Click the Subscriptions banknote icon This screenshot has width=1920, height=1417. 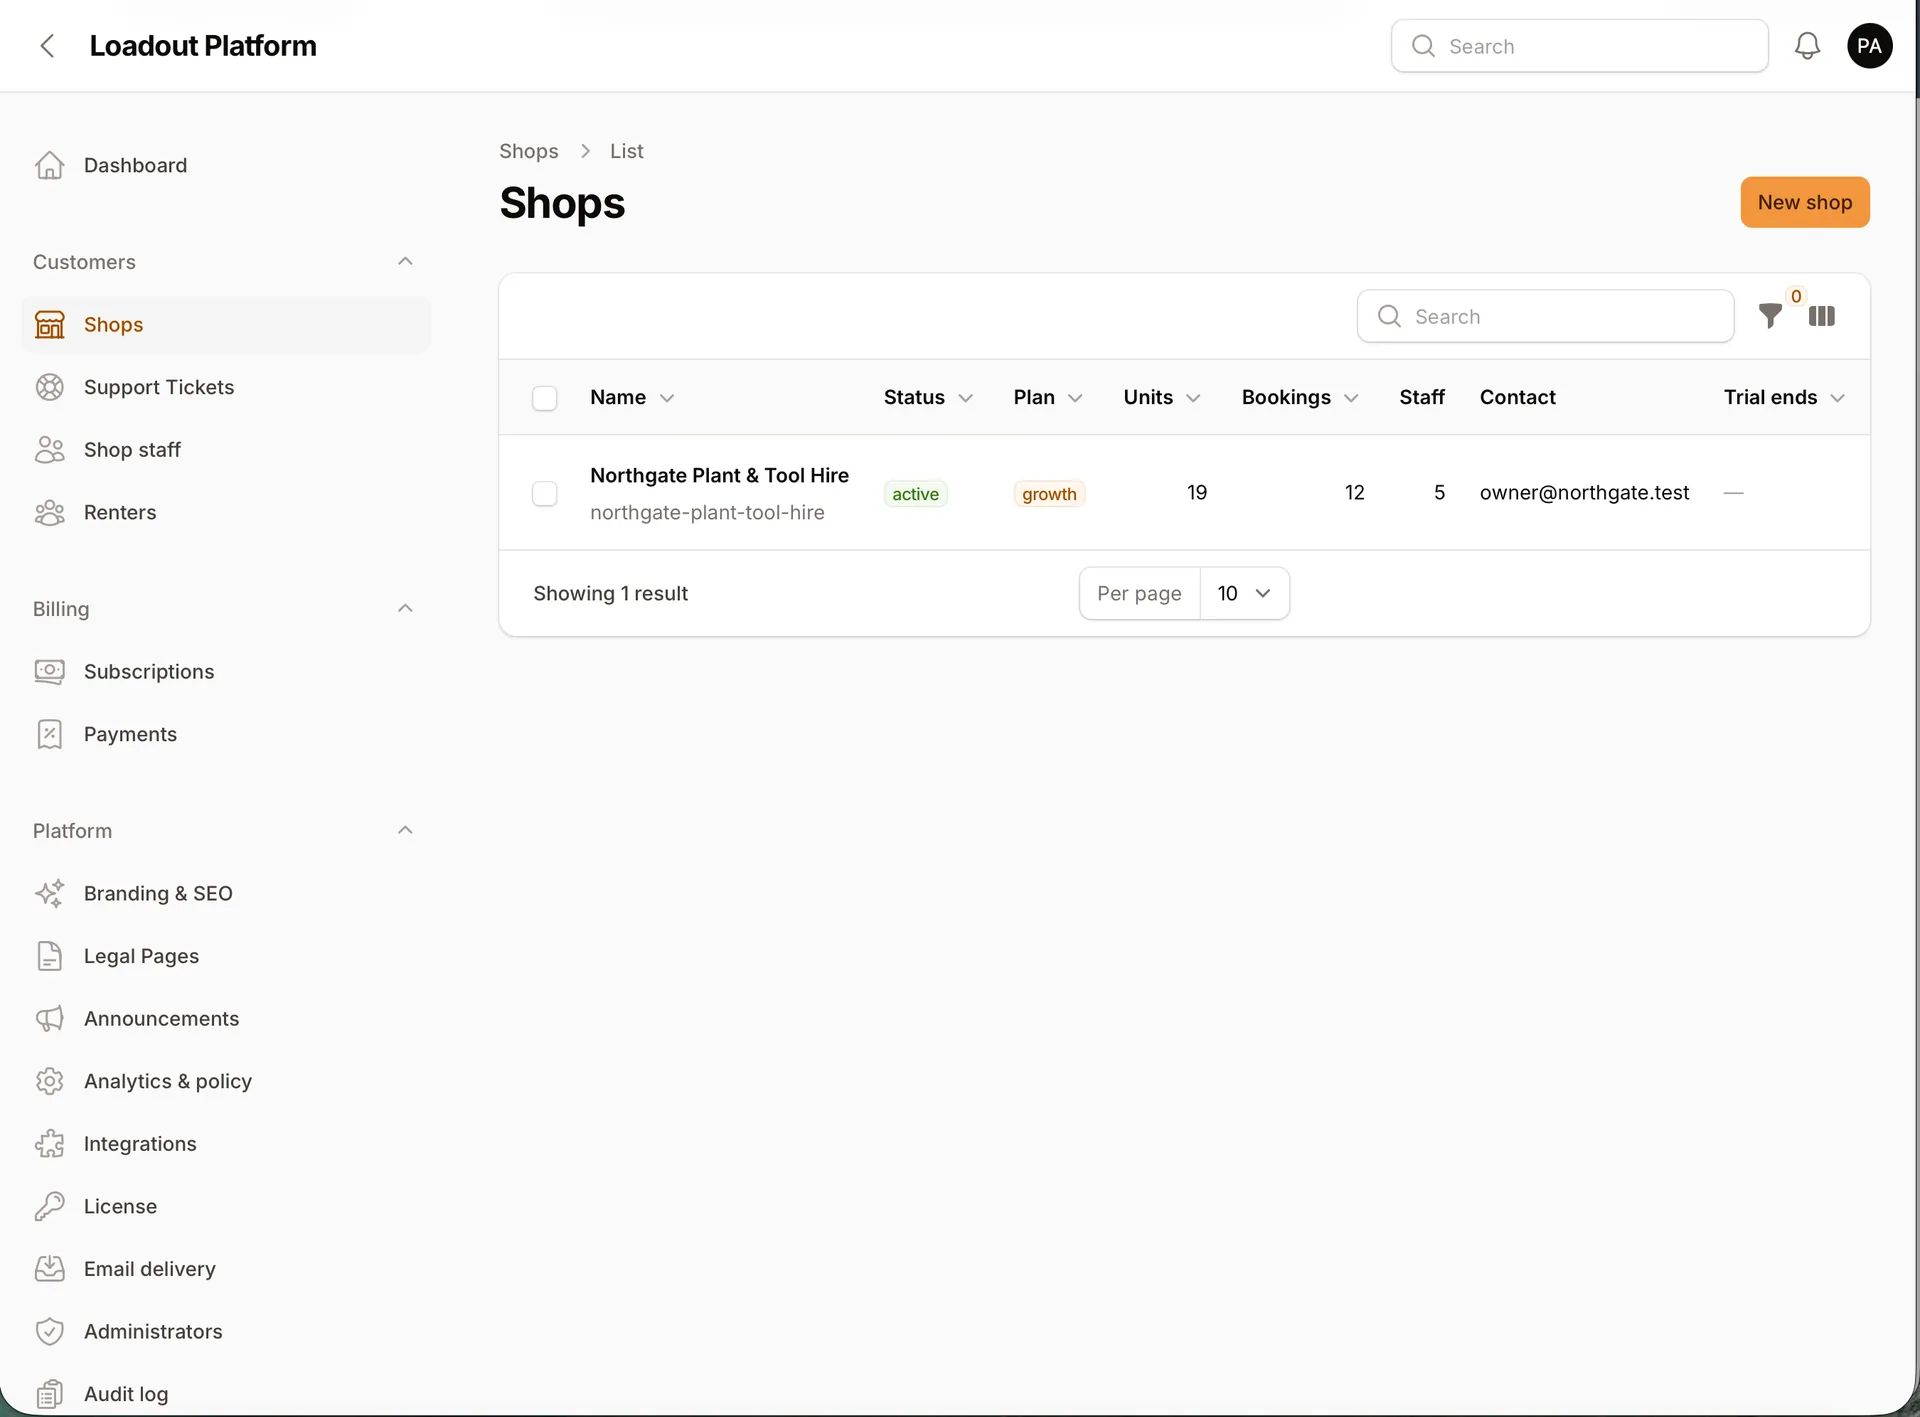(x=50, y=672)
